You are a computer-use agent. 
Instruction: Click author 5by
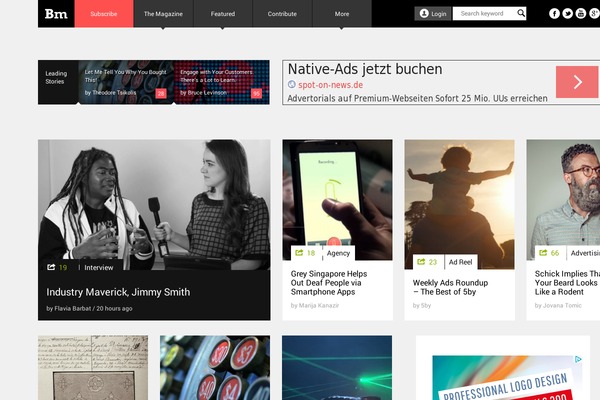426,305
